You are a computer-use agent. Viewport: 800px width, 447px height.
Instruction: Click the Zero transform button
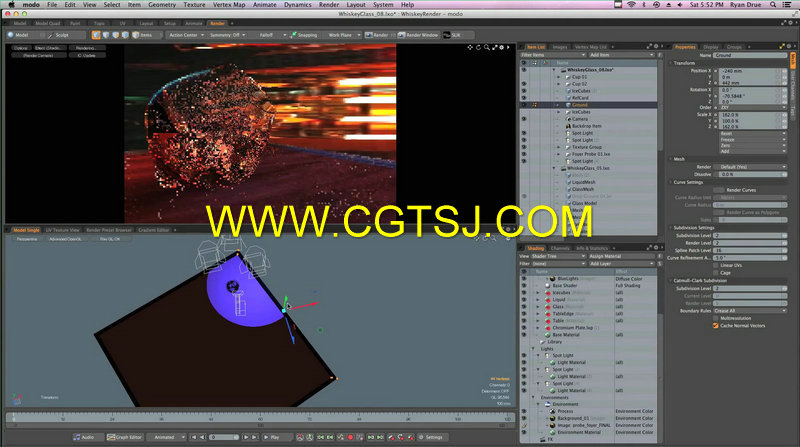[x=752, y=145]
